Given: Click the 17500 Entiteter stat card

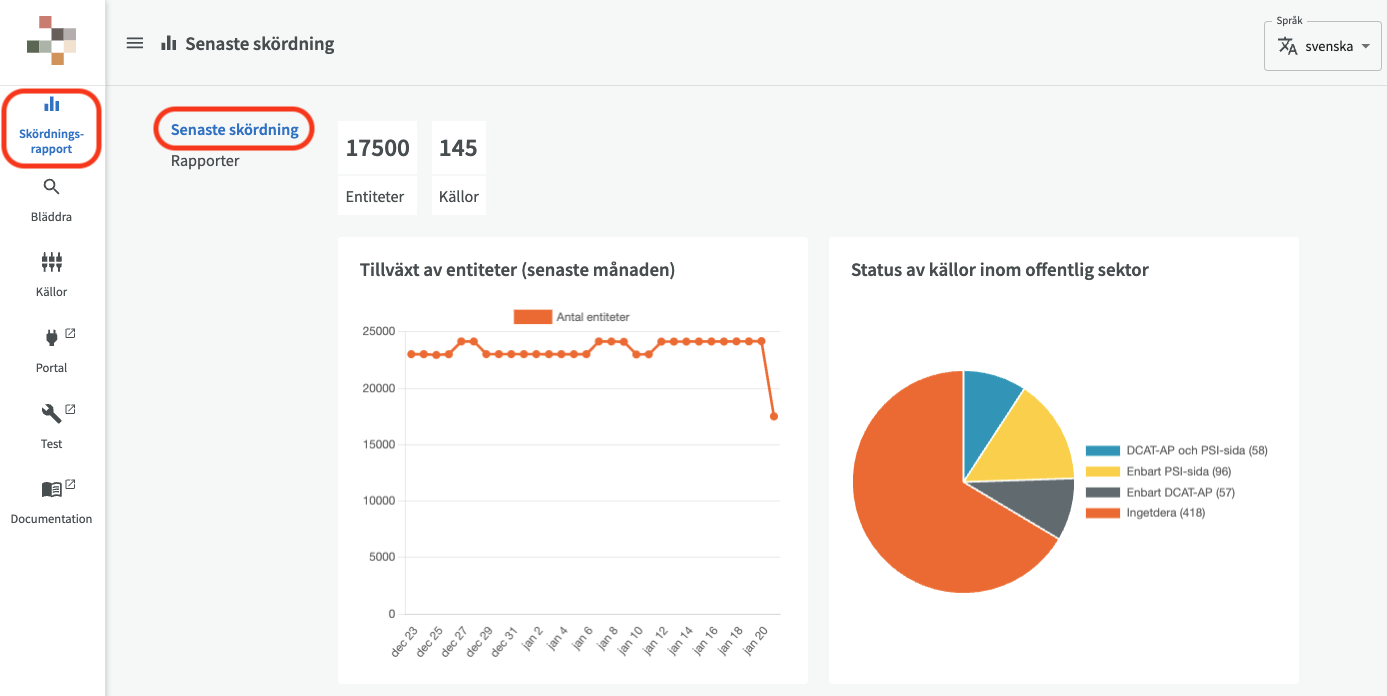Looking at the screenshot, I should 377,168.
